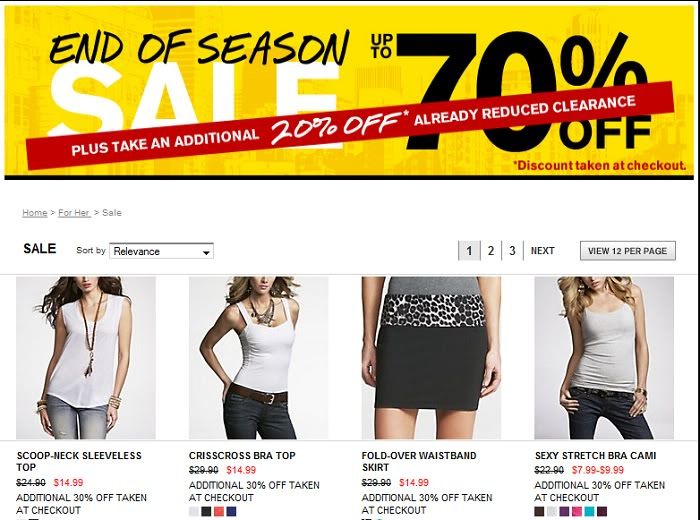Select the pink swatch for Sexy Stretch Bra Cami

click(x=577, y=512)
